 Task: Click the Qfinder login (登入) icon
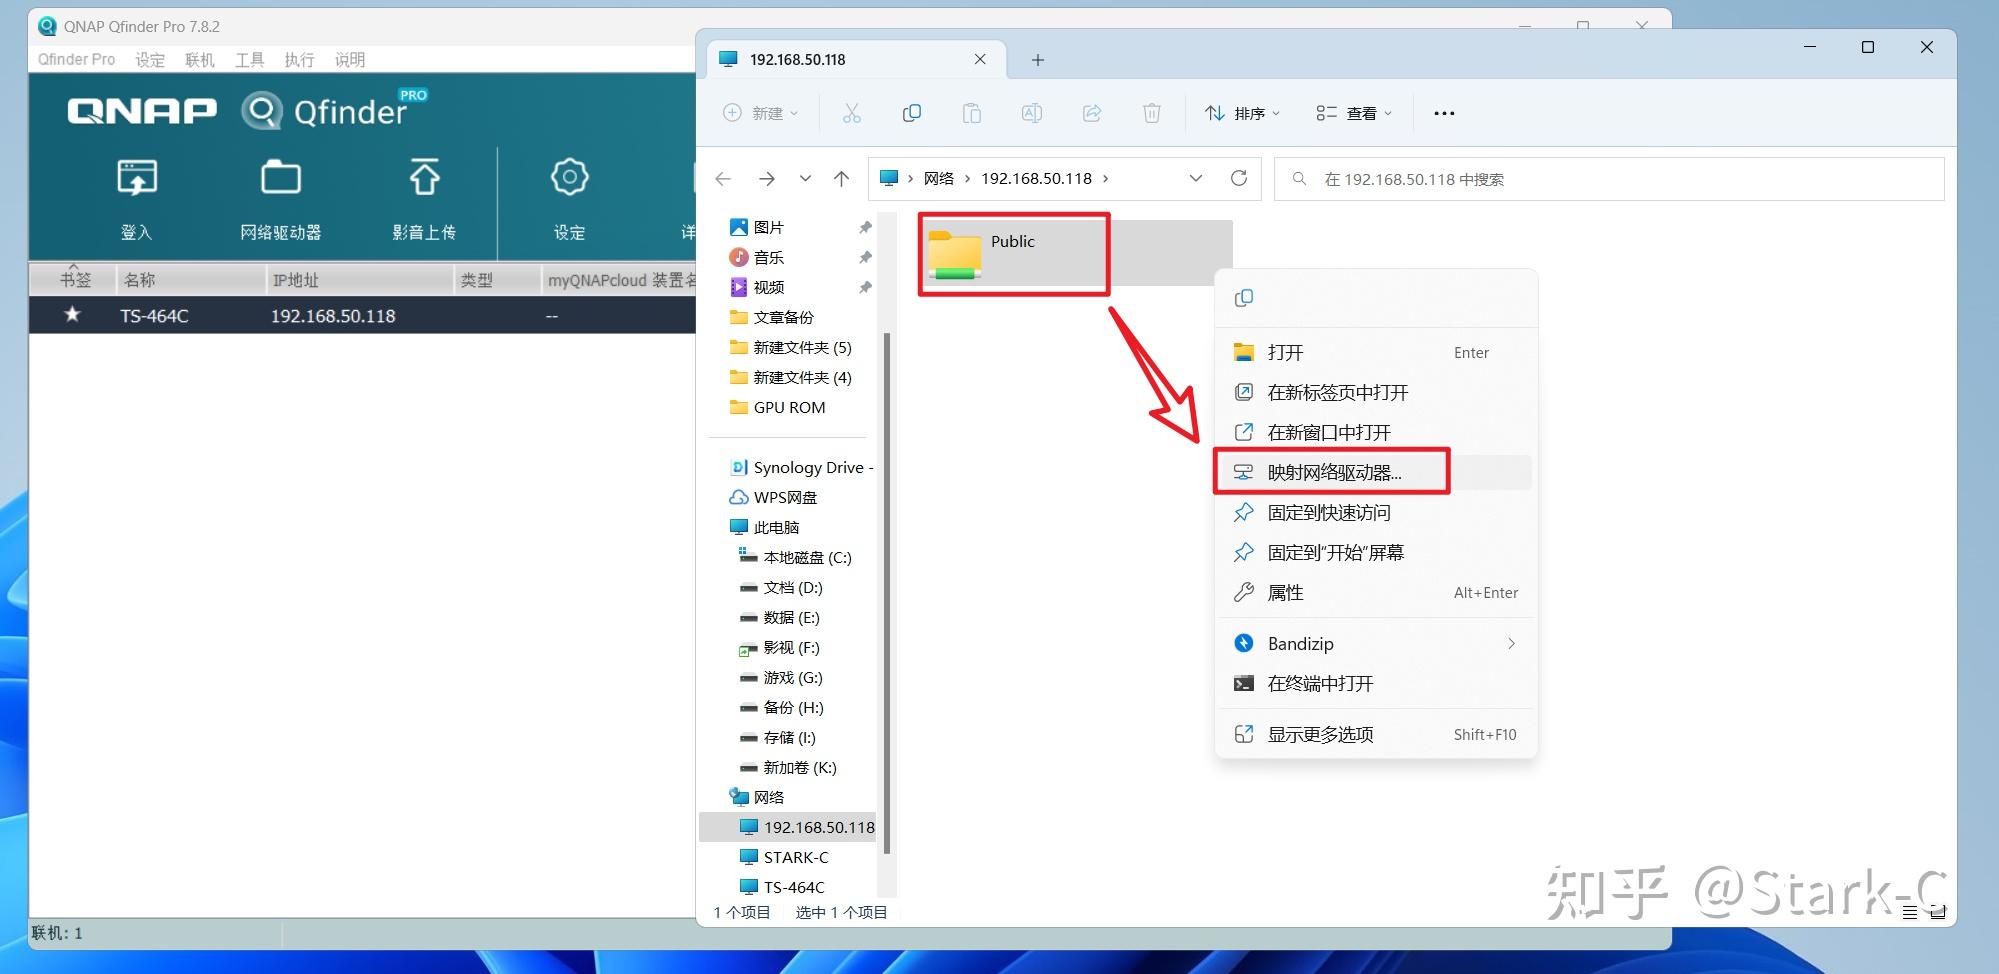pyautogui.click(x=137, y=178)
